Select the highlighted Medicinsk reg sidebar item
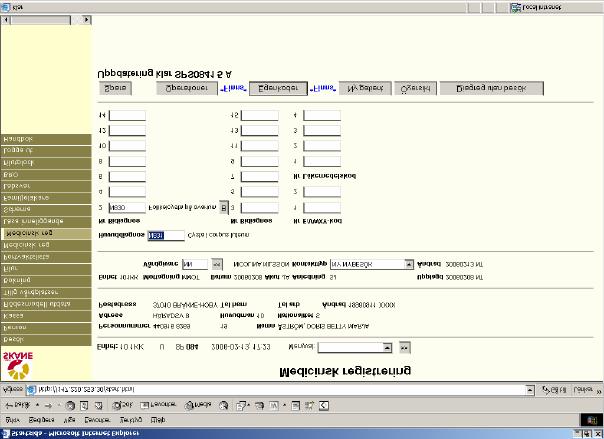 pyautogui.click(x=46, y=233)
